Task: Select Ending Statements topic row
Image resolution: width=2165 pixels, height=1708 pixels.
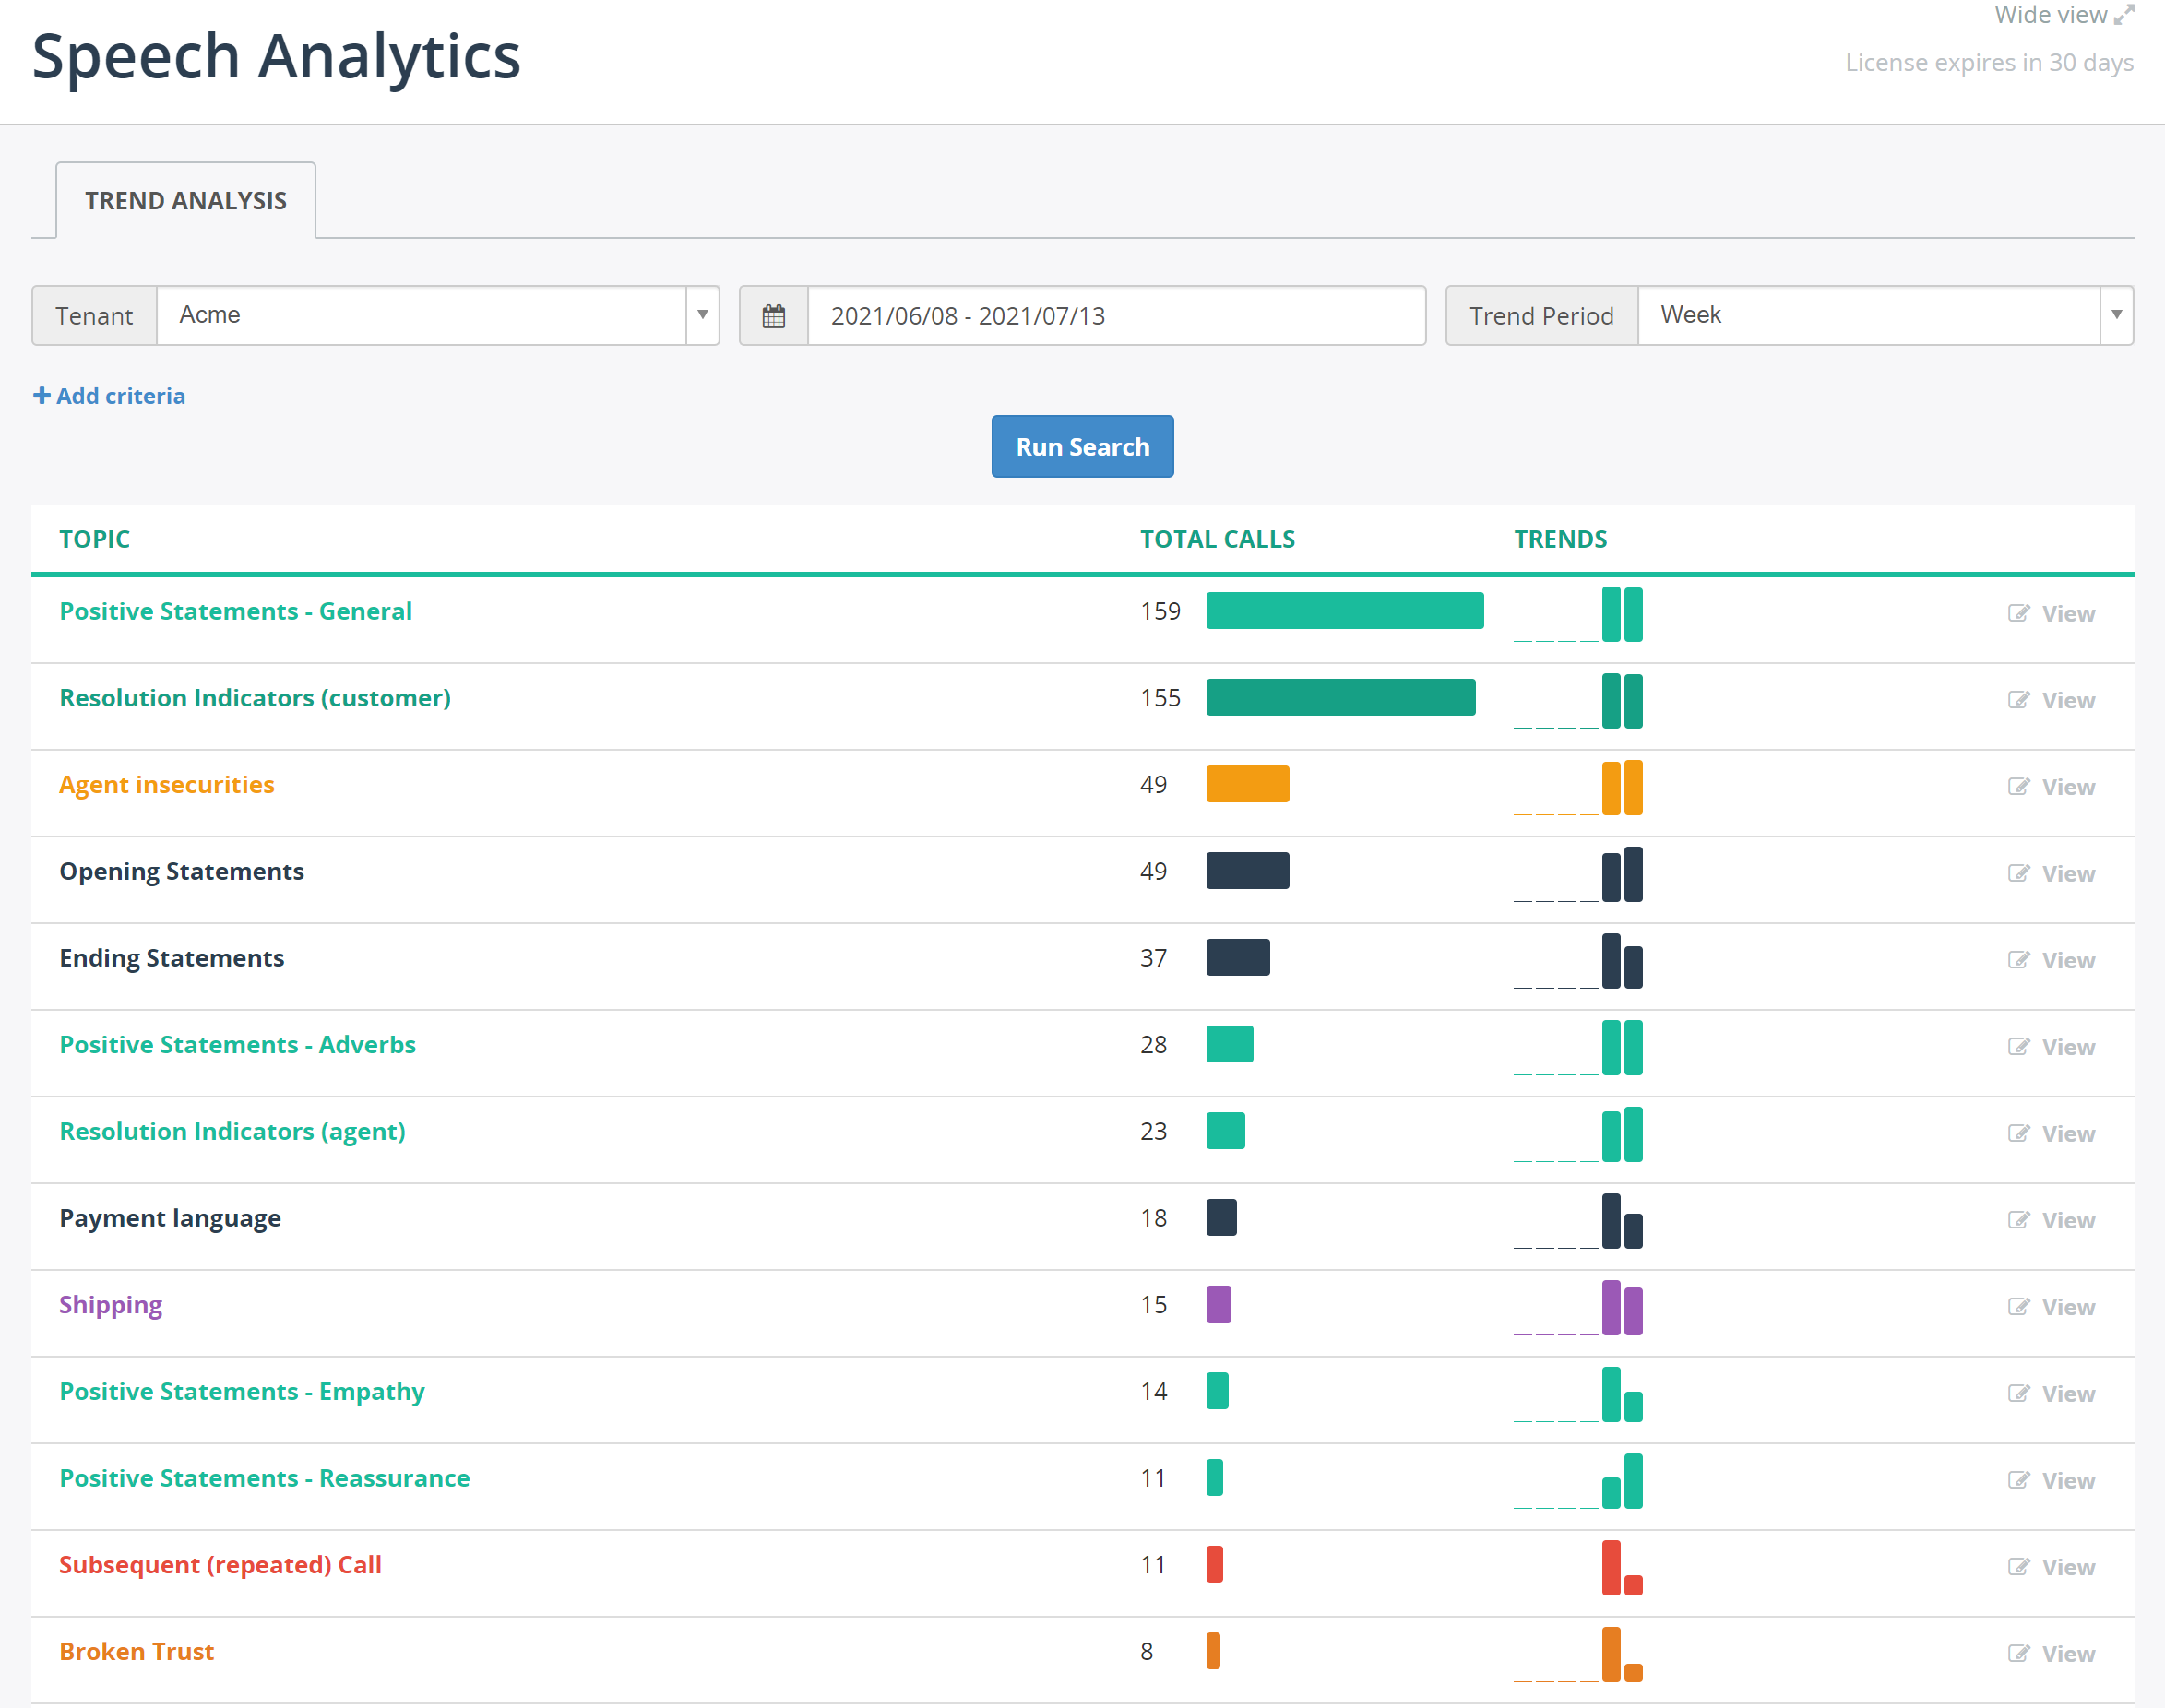Action: point(1084,957)
